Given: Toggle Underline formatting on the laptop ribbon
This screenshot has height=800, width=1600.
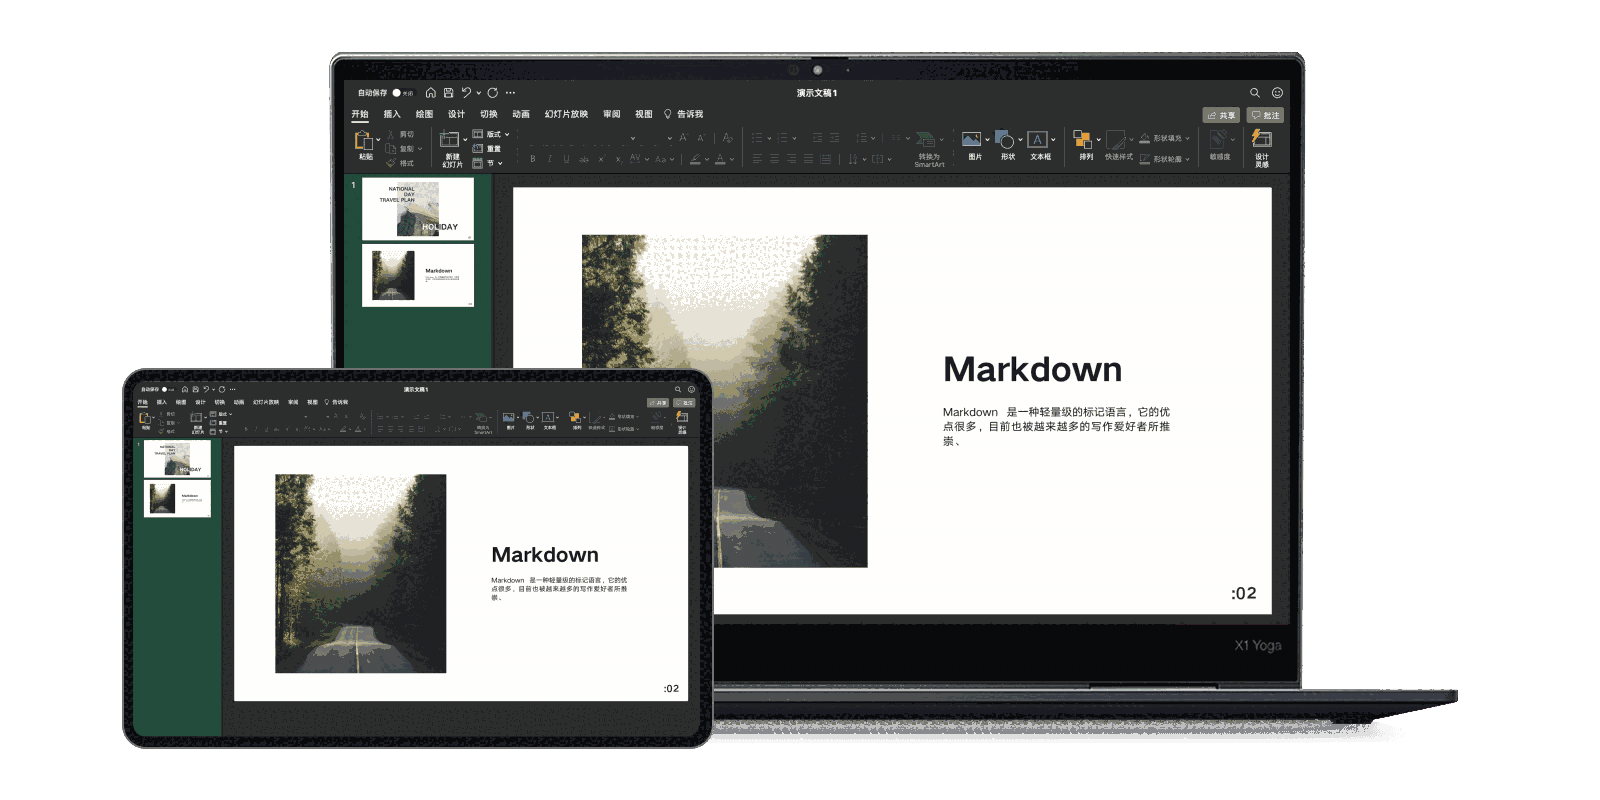Looking at the screenshot, I should point(567,159).
